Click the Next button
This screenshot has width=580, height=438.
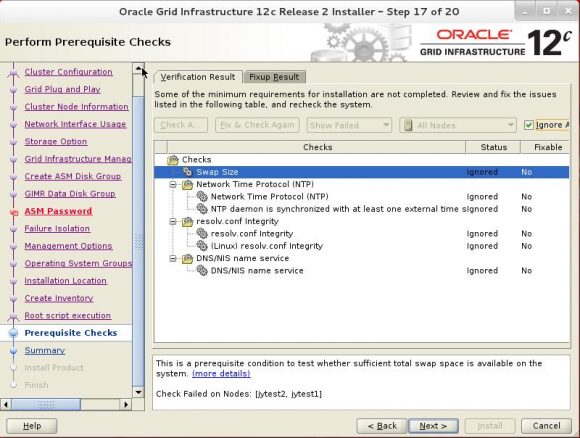click(433, 426)
